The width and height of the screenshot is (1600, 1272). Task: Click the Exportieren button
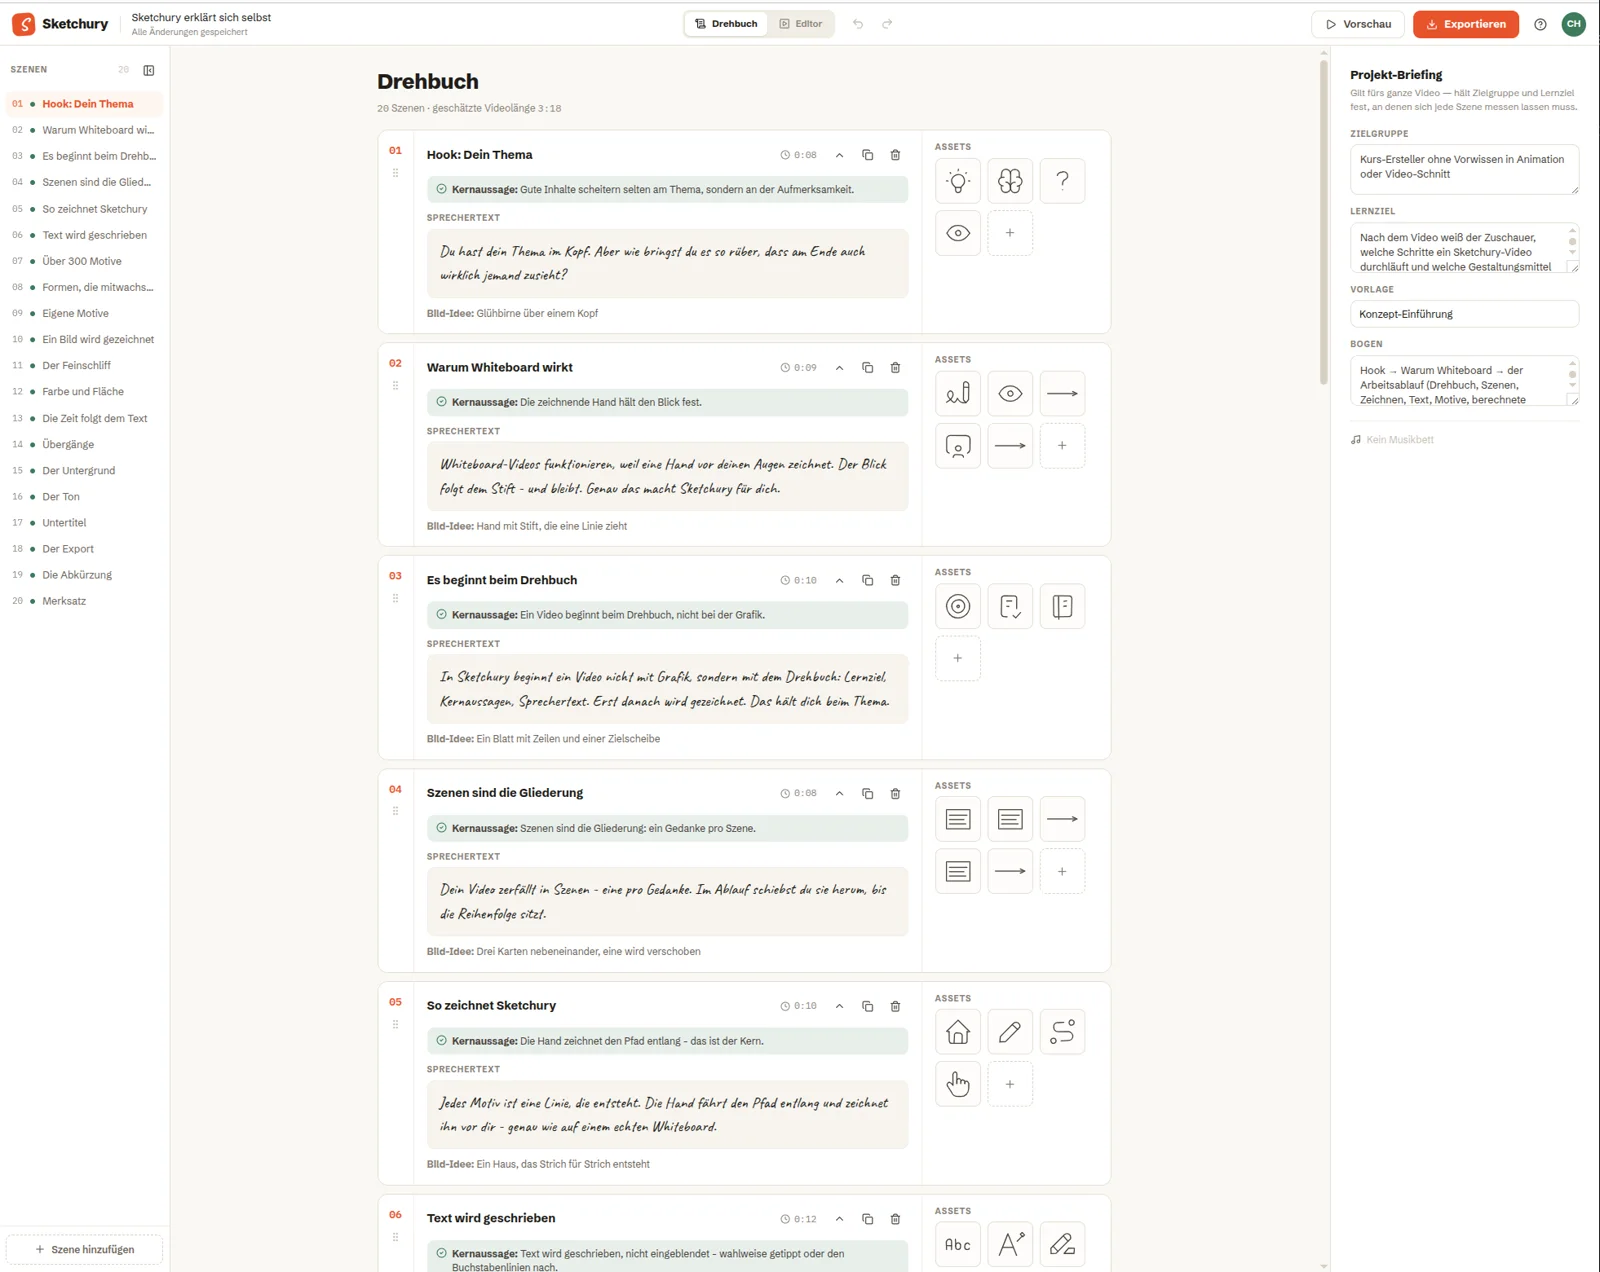pos(1466,24)
